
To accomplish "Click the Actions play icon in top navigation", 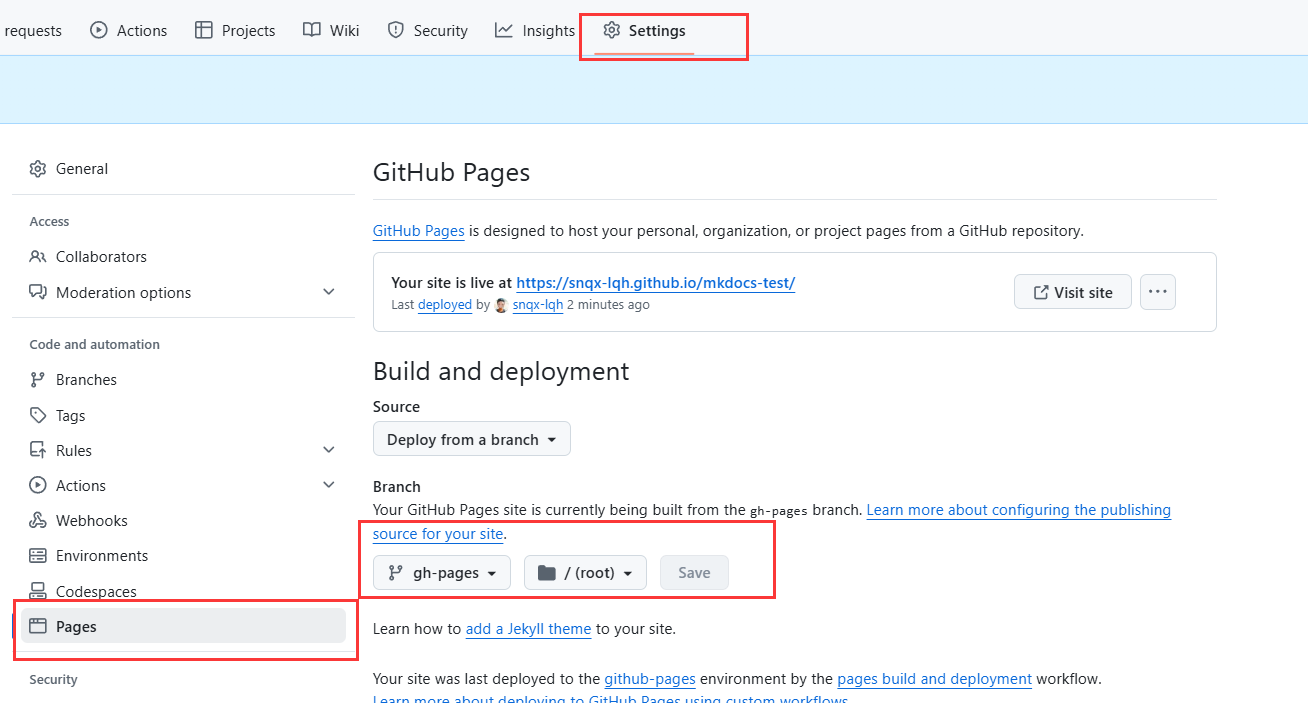I will (x=99, y=31).
